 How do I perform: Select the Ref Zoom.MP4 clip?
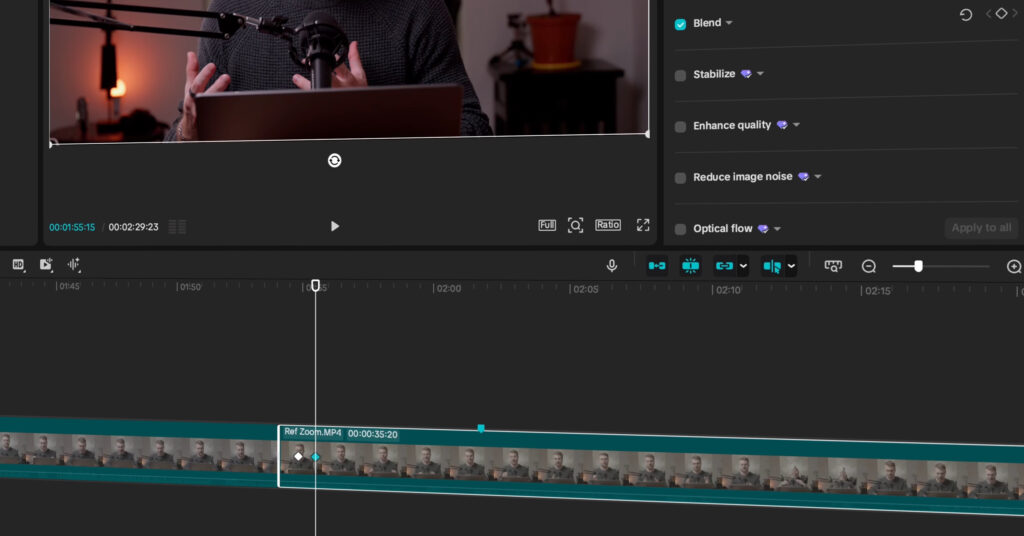pyautogui.click(x=651, y=471)
